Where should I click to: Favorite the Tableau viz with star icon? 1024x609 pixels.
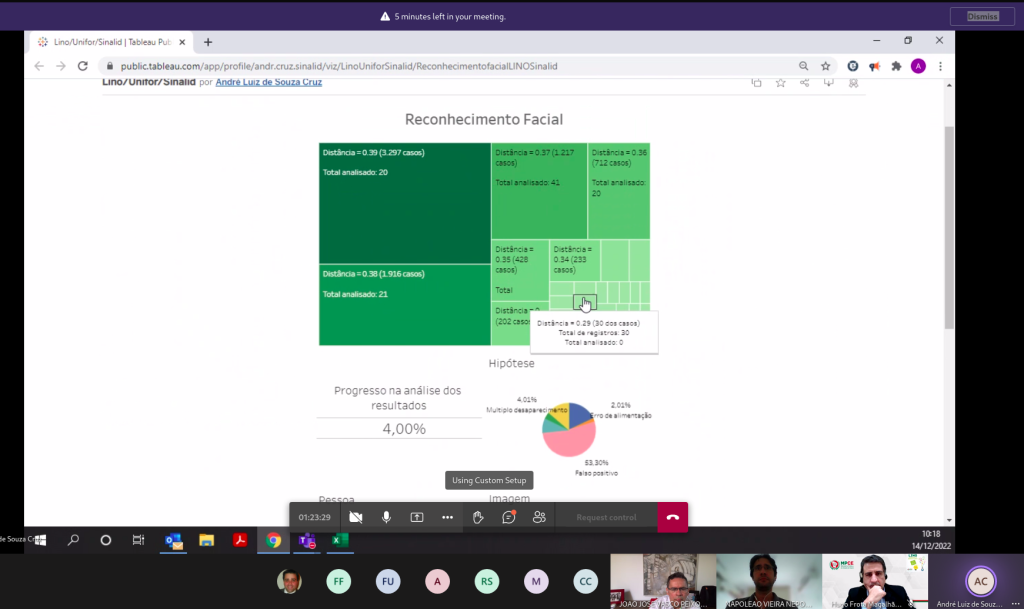(x=780, y=82)
